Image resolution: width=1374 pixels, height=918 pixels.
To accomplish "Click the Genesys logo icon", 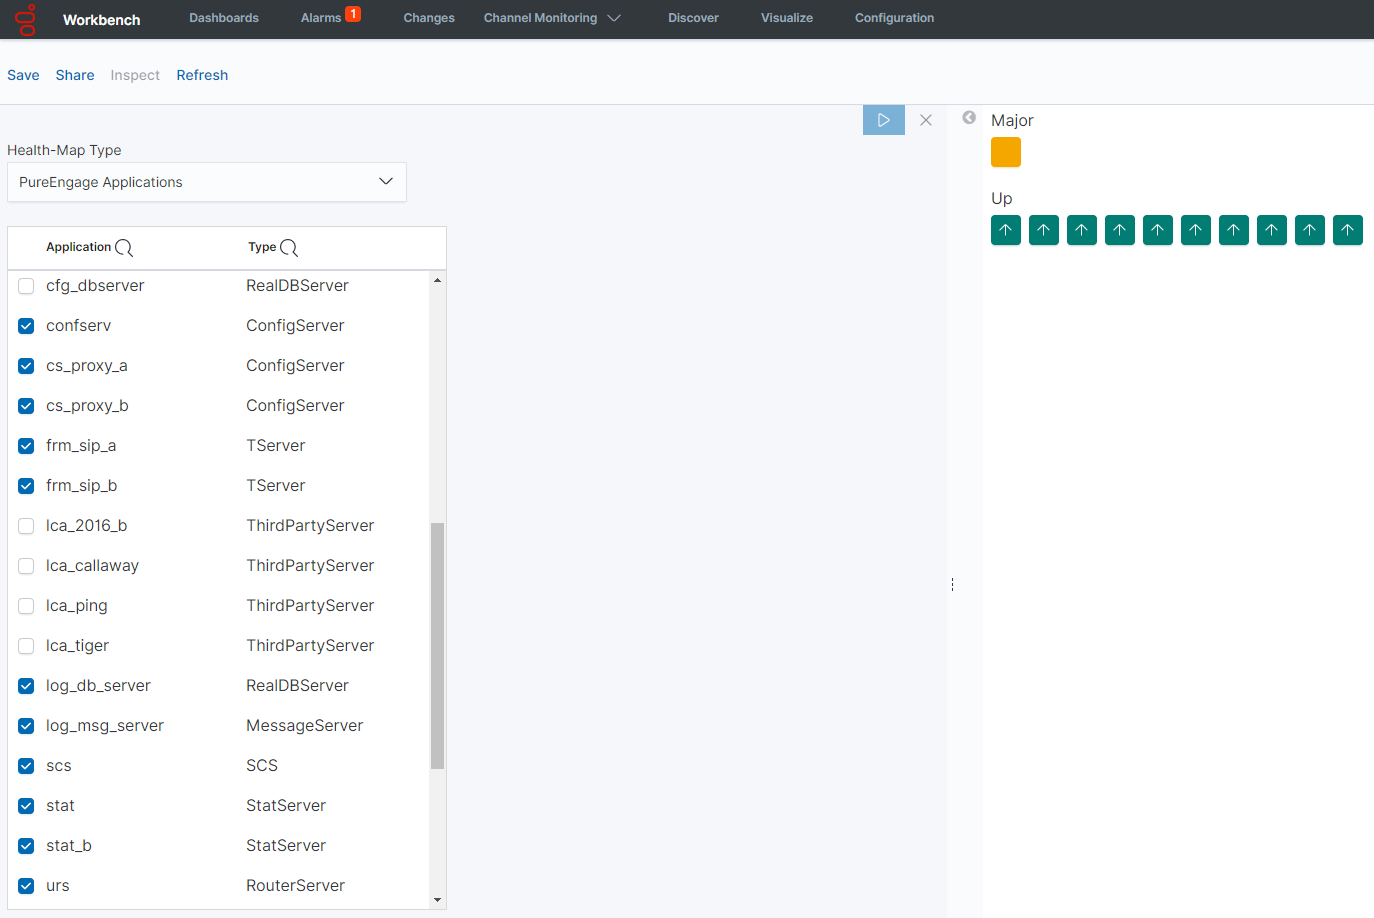I will (27, 19).
